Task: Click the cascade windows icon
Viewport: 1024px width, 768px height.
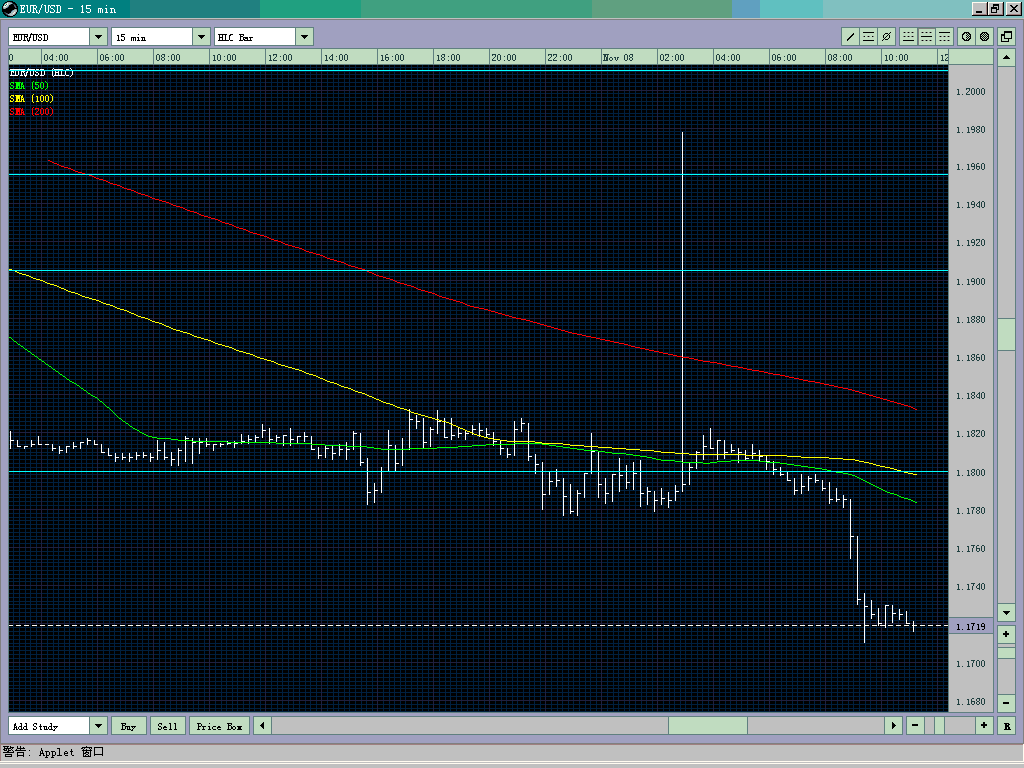Action: click(1006, 36)
